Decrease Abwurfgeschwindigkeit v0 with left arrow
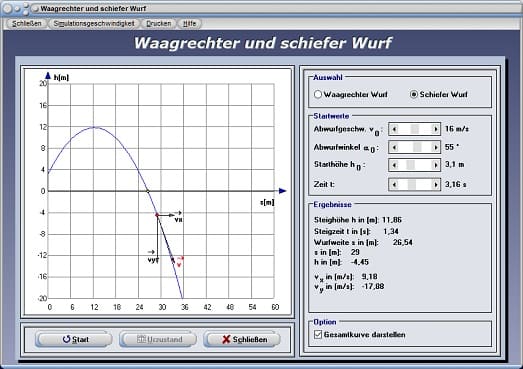523x369 pixels. (x=394, y=129)
